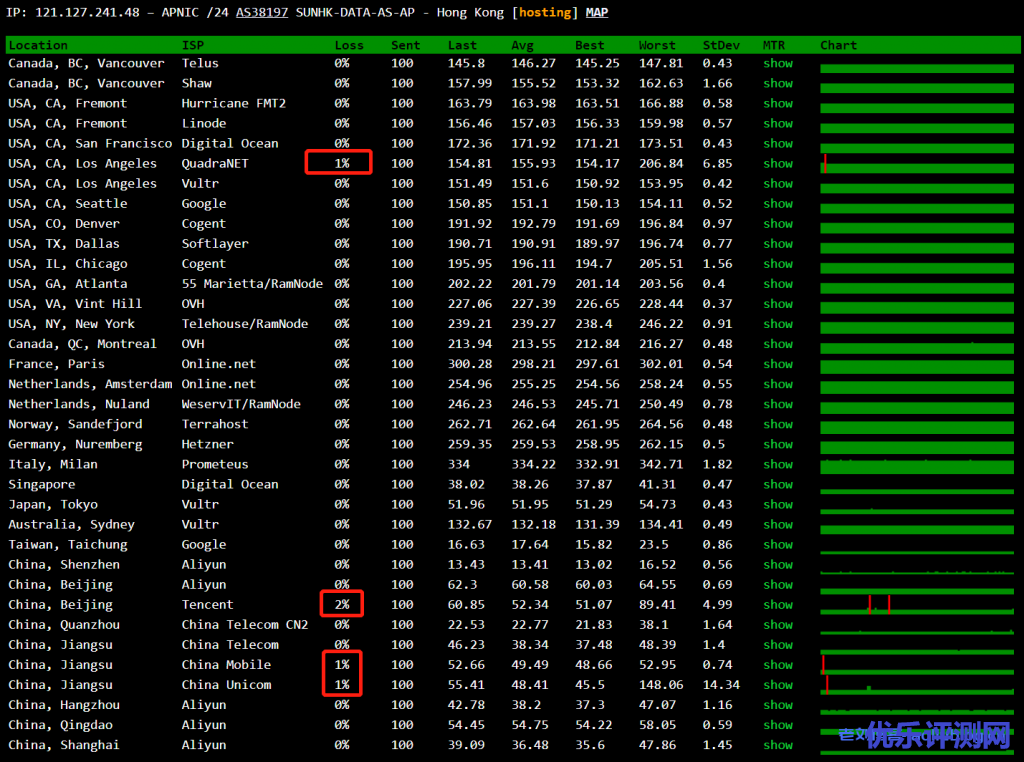The image size is (1024, 762).
Task: Show MTR for Hetzner Nuremberg row
Action: click(777, 444)
